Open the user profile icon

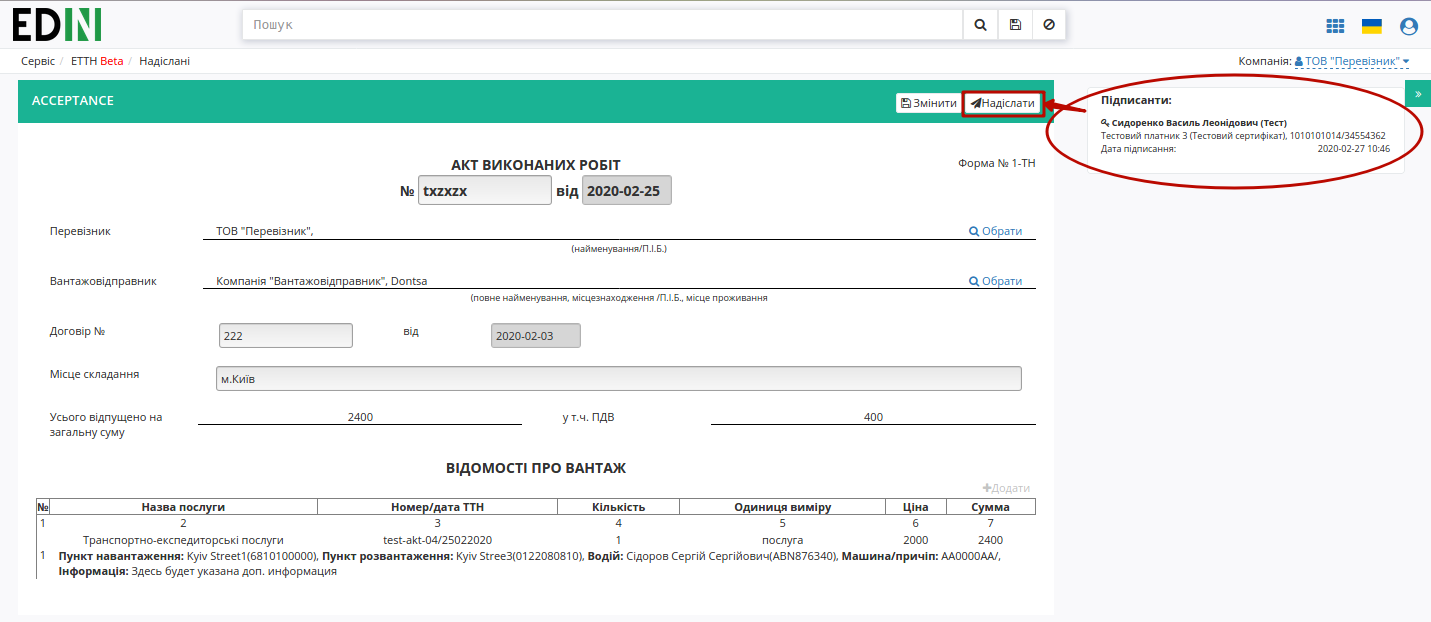1409,26
